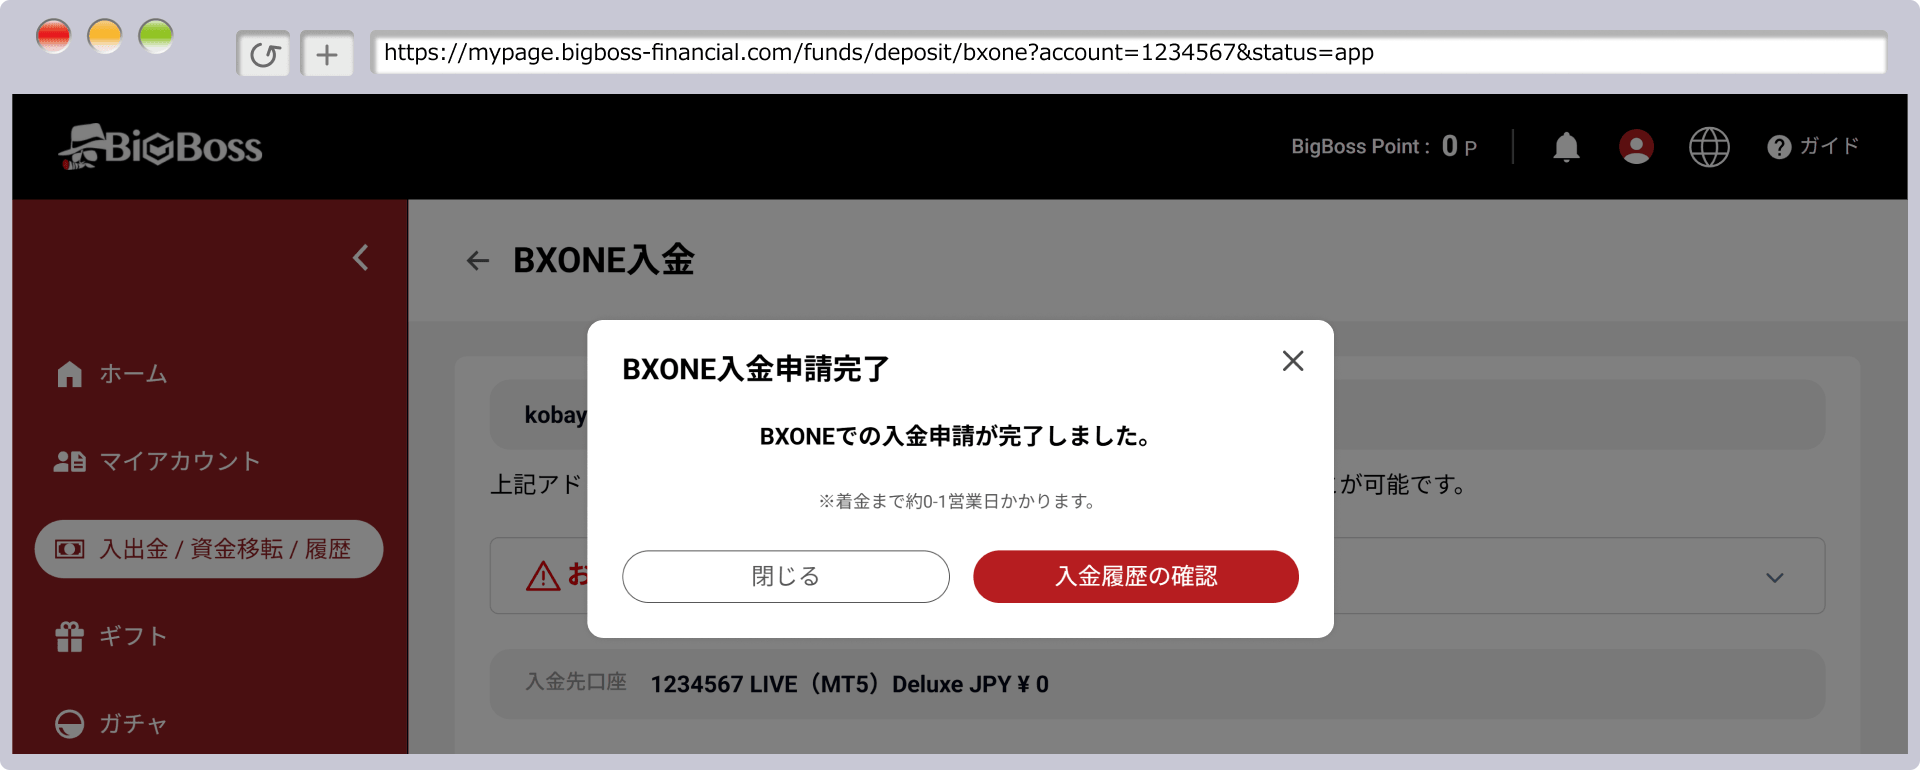
Task: Open the language globe icon
Action: click(x=1709, y=147)
